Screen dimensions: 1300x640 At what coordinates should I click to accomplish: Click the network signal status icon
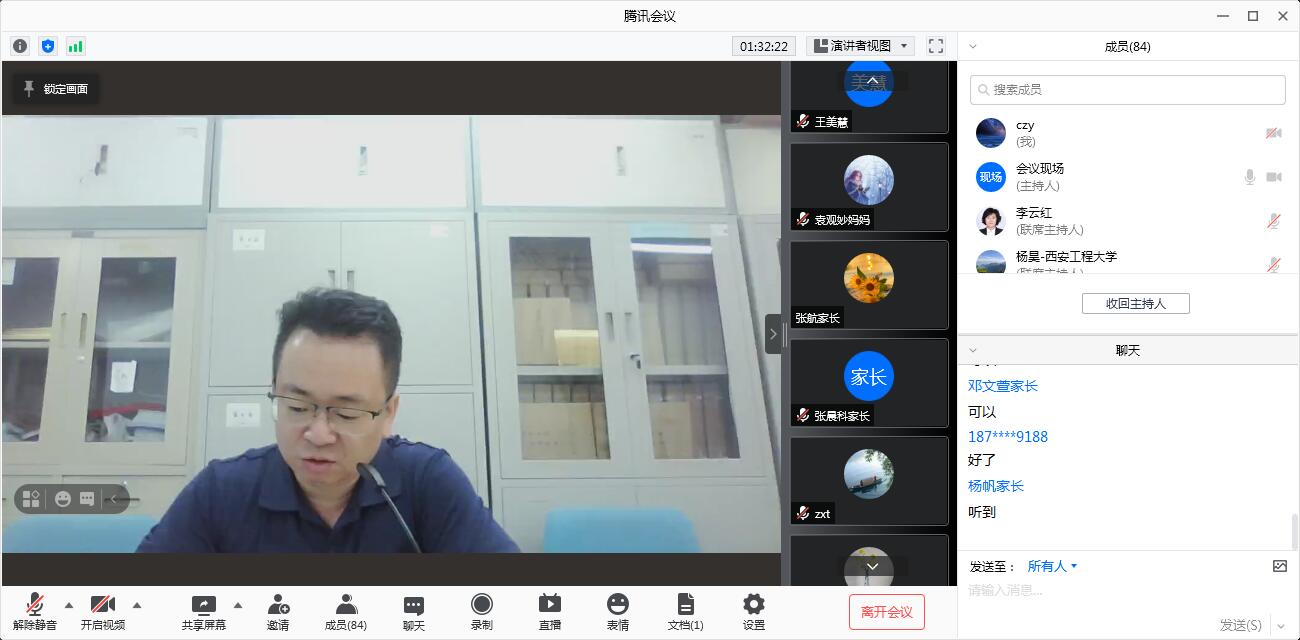pos(76,46)
